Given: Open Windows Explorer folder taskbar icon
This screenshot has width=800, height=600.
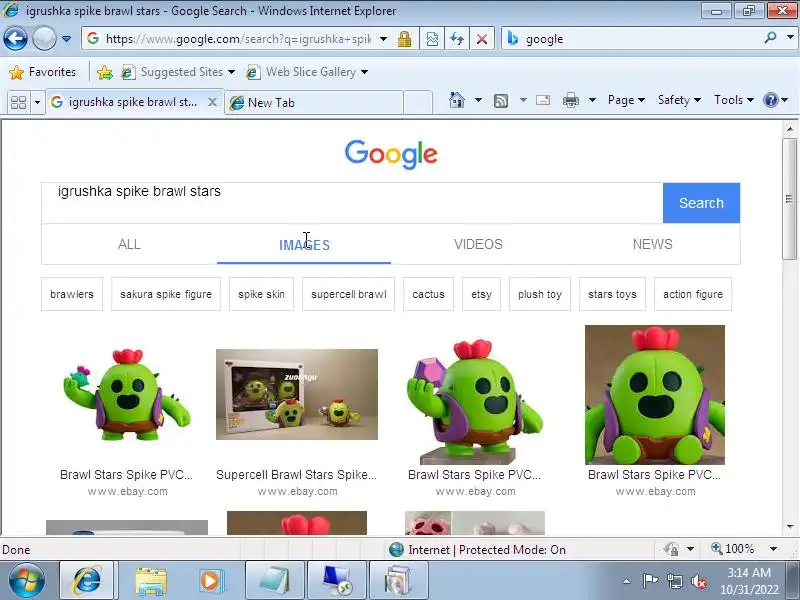Looking at the screenshot, I should pos(151,581).
